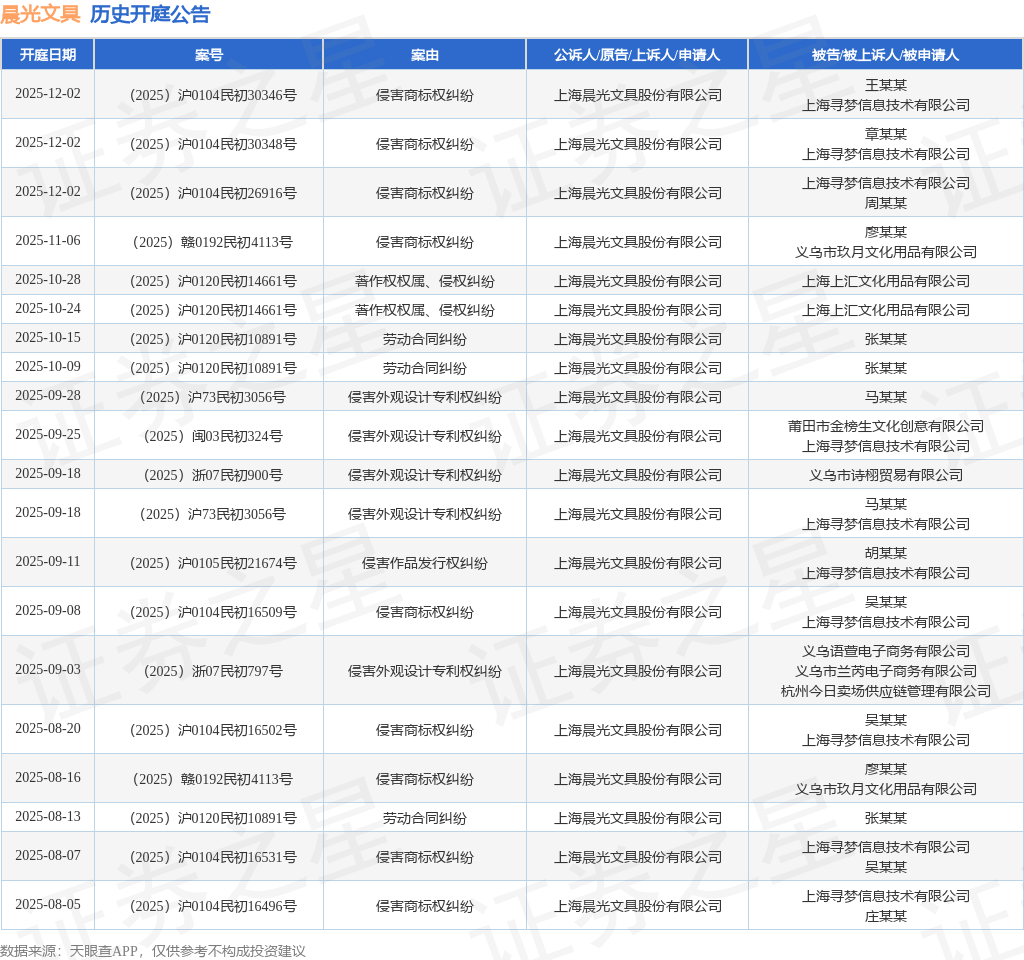Click defendant 章某某

pos(886,134)
